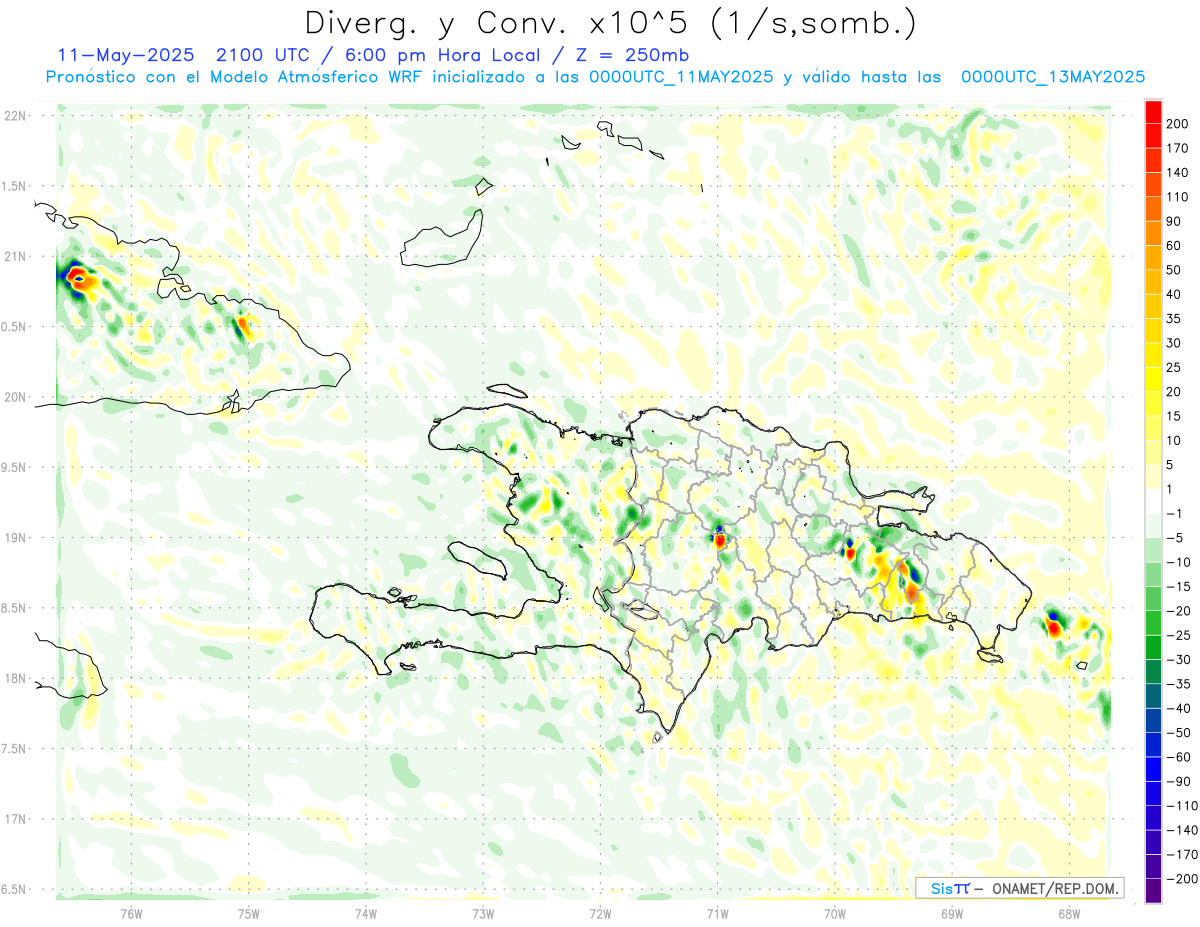The width and height of the screenshot is (1200, 927).
Task: Click the positive 110 color bar label
Action: [x=1177, y=197]
